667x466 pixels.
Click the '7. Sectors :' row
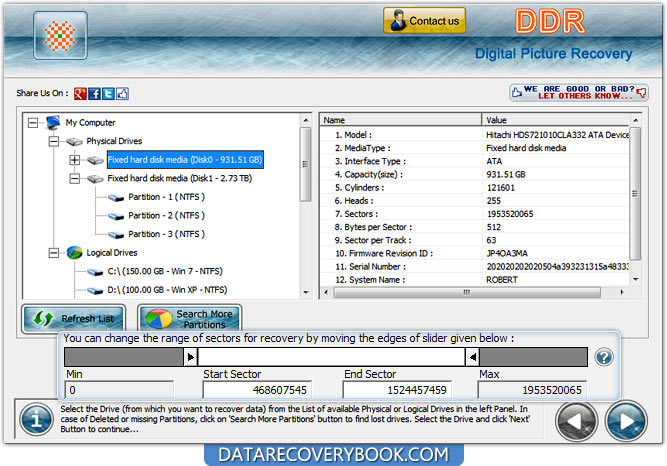click(474, 214)
